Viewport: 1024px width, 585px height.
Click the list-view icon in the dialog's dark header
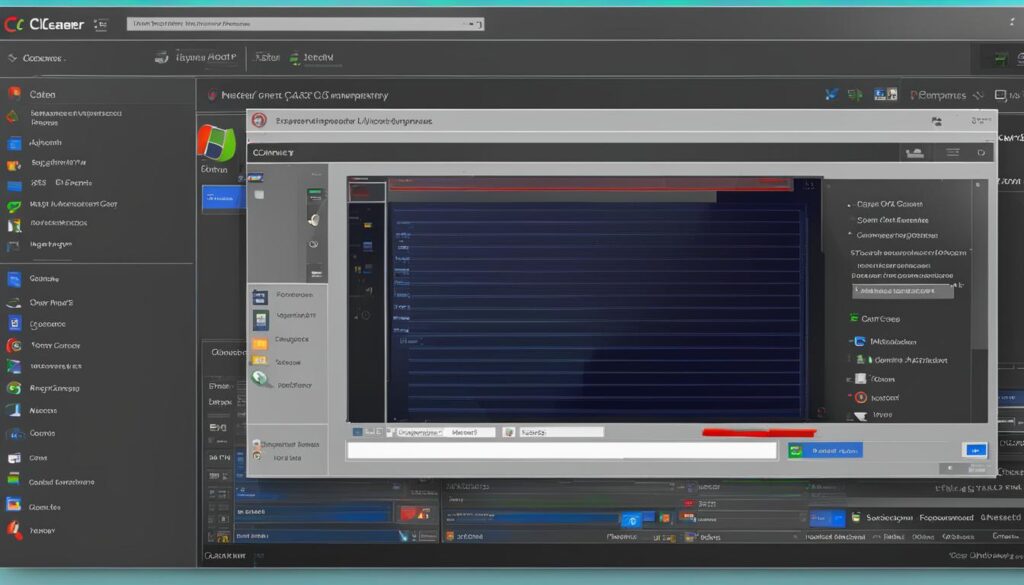pos(953,152)
